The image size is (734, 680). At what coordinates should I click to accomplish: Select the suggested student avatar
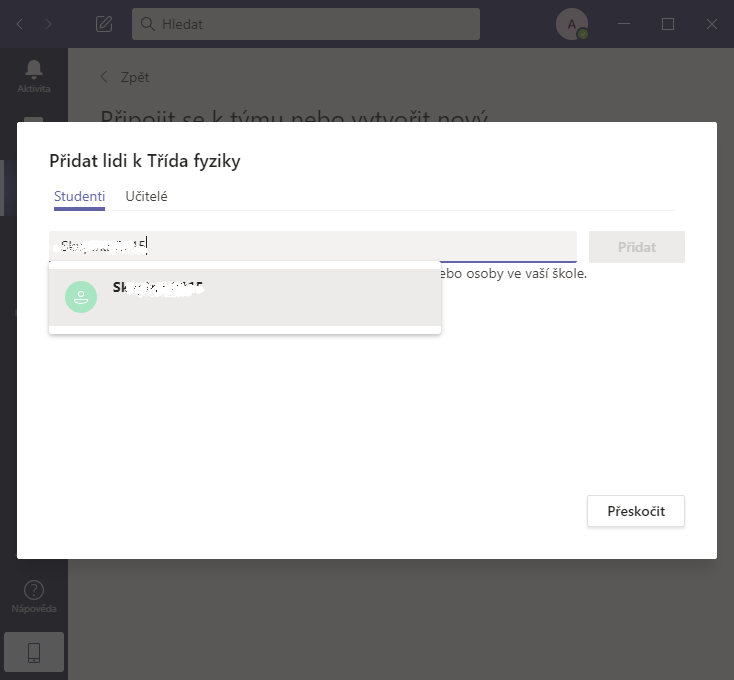click(x=81, y=297)
